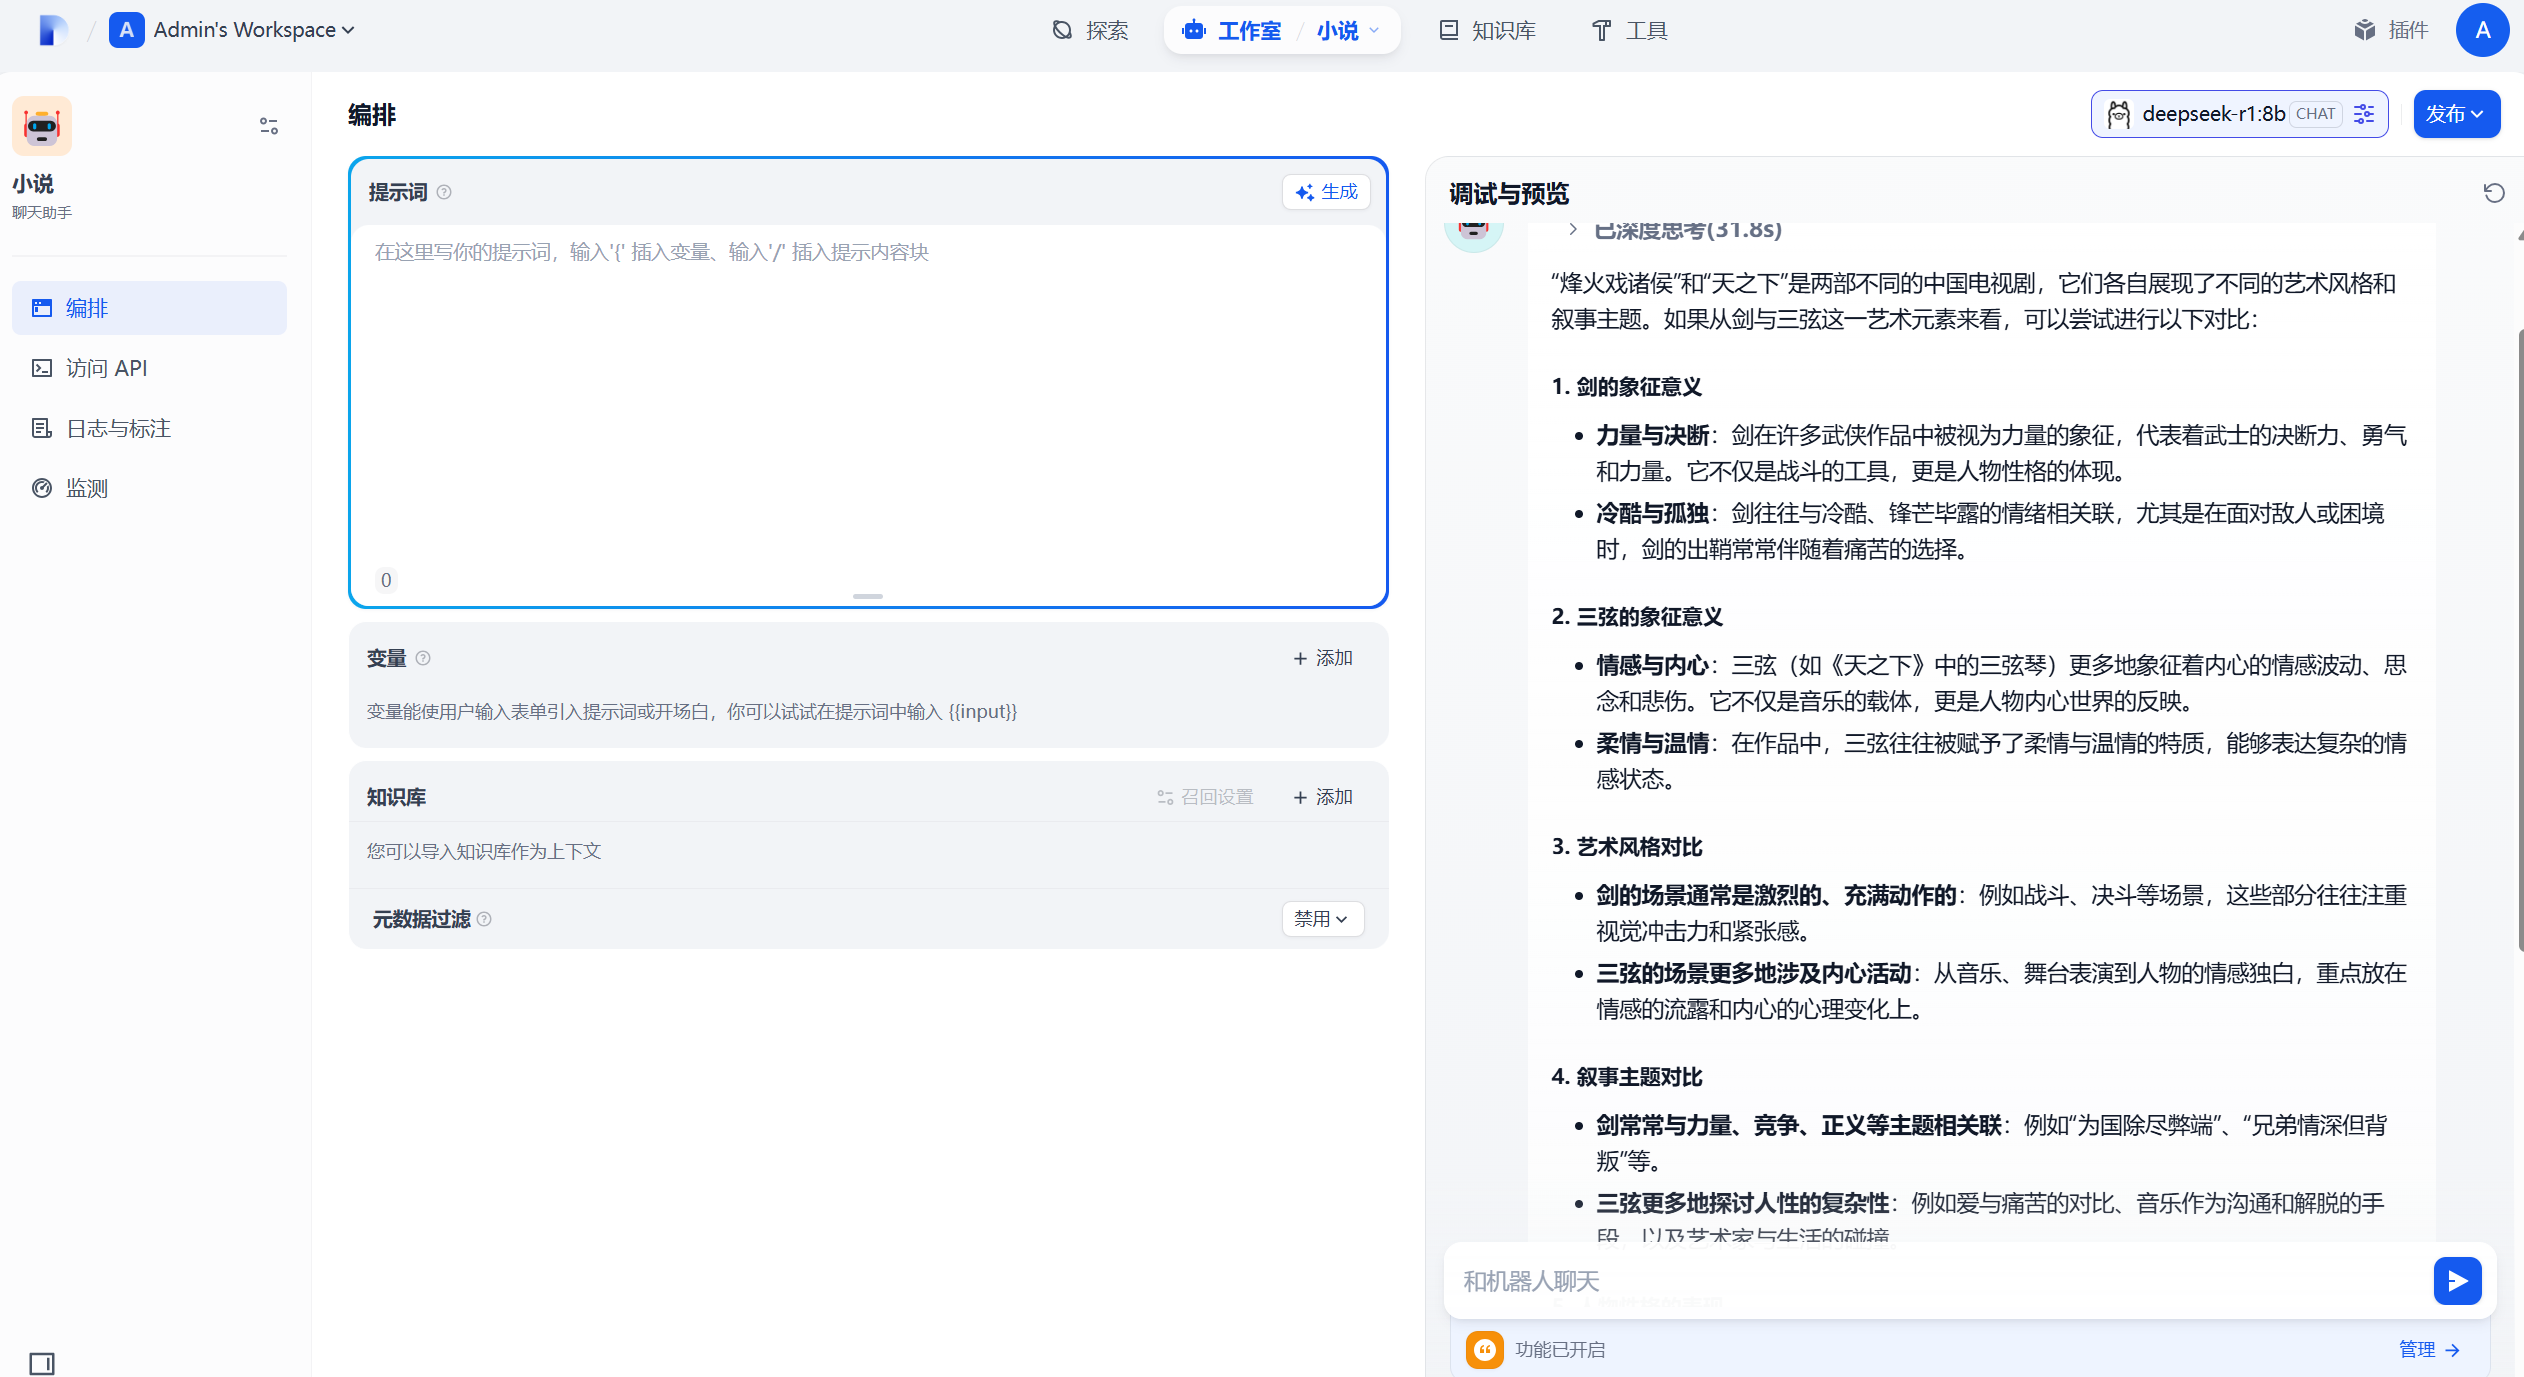Screen dimensions: 2524x1377
Task: Click the send message arrow button
Action: pos(2457,1281)
